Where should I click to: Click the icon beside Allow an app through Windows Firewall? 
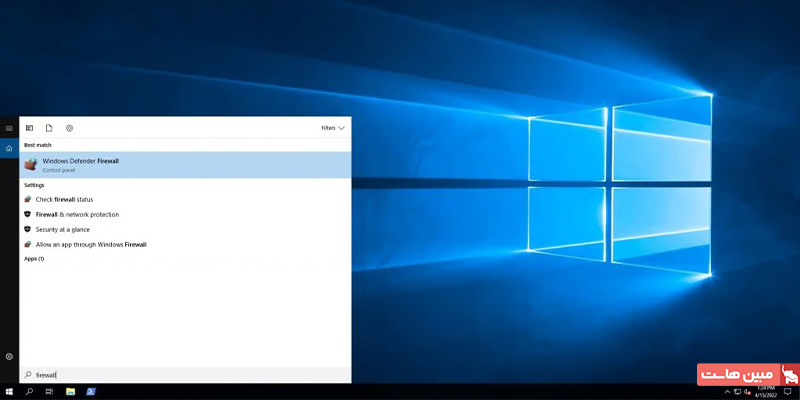coord(28,244)
